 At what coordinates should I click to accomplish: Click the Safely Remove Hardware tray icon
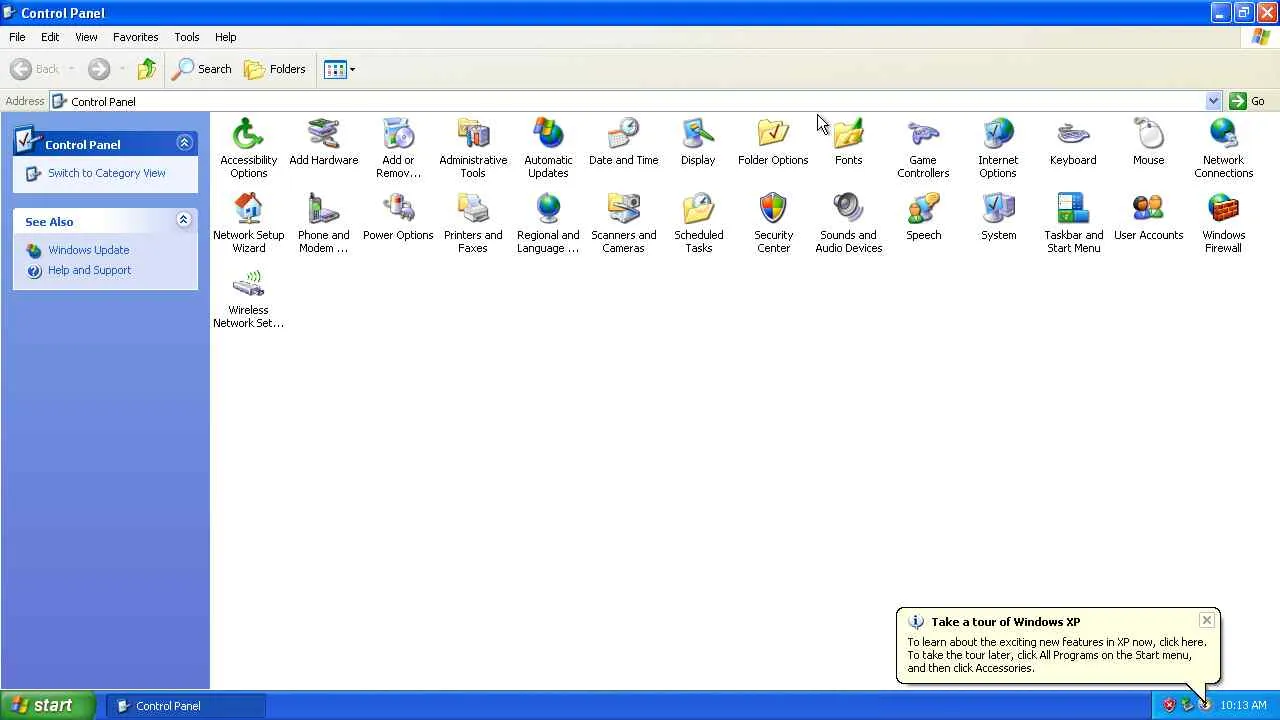[x=1187, y=705]
